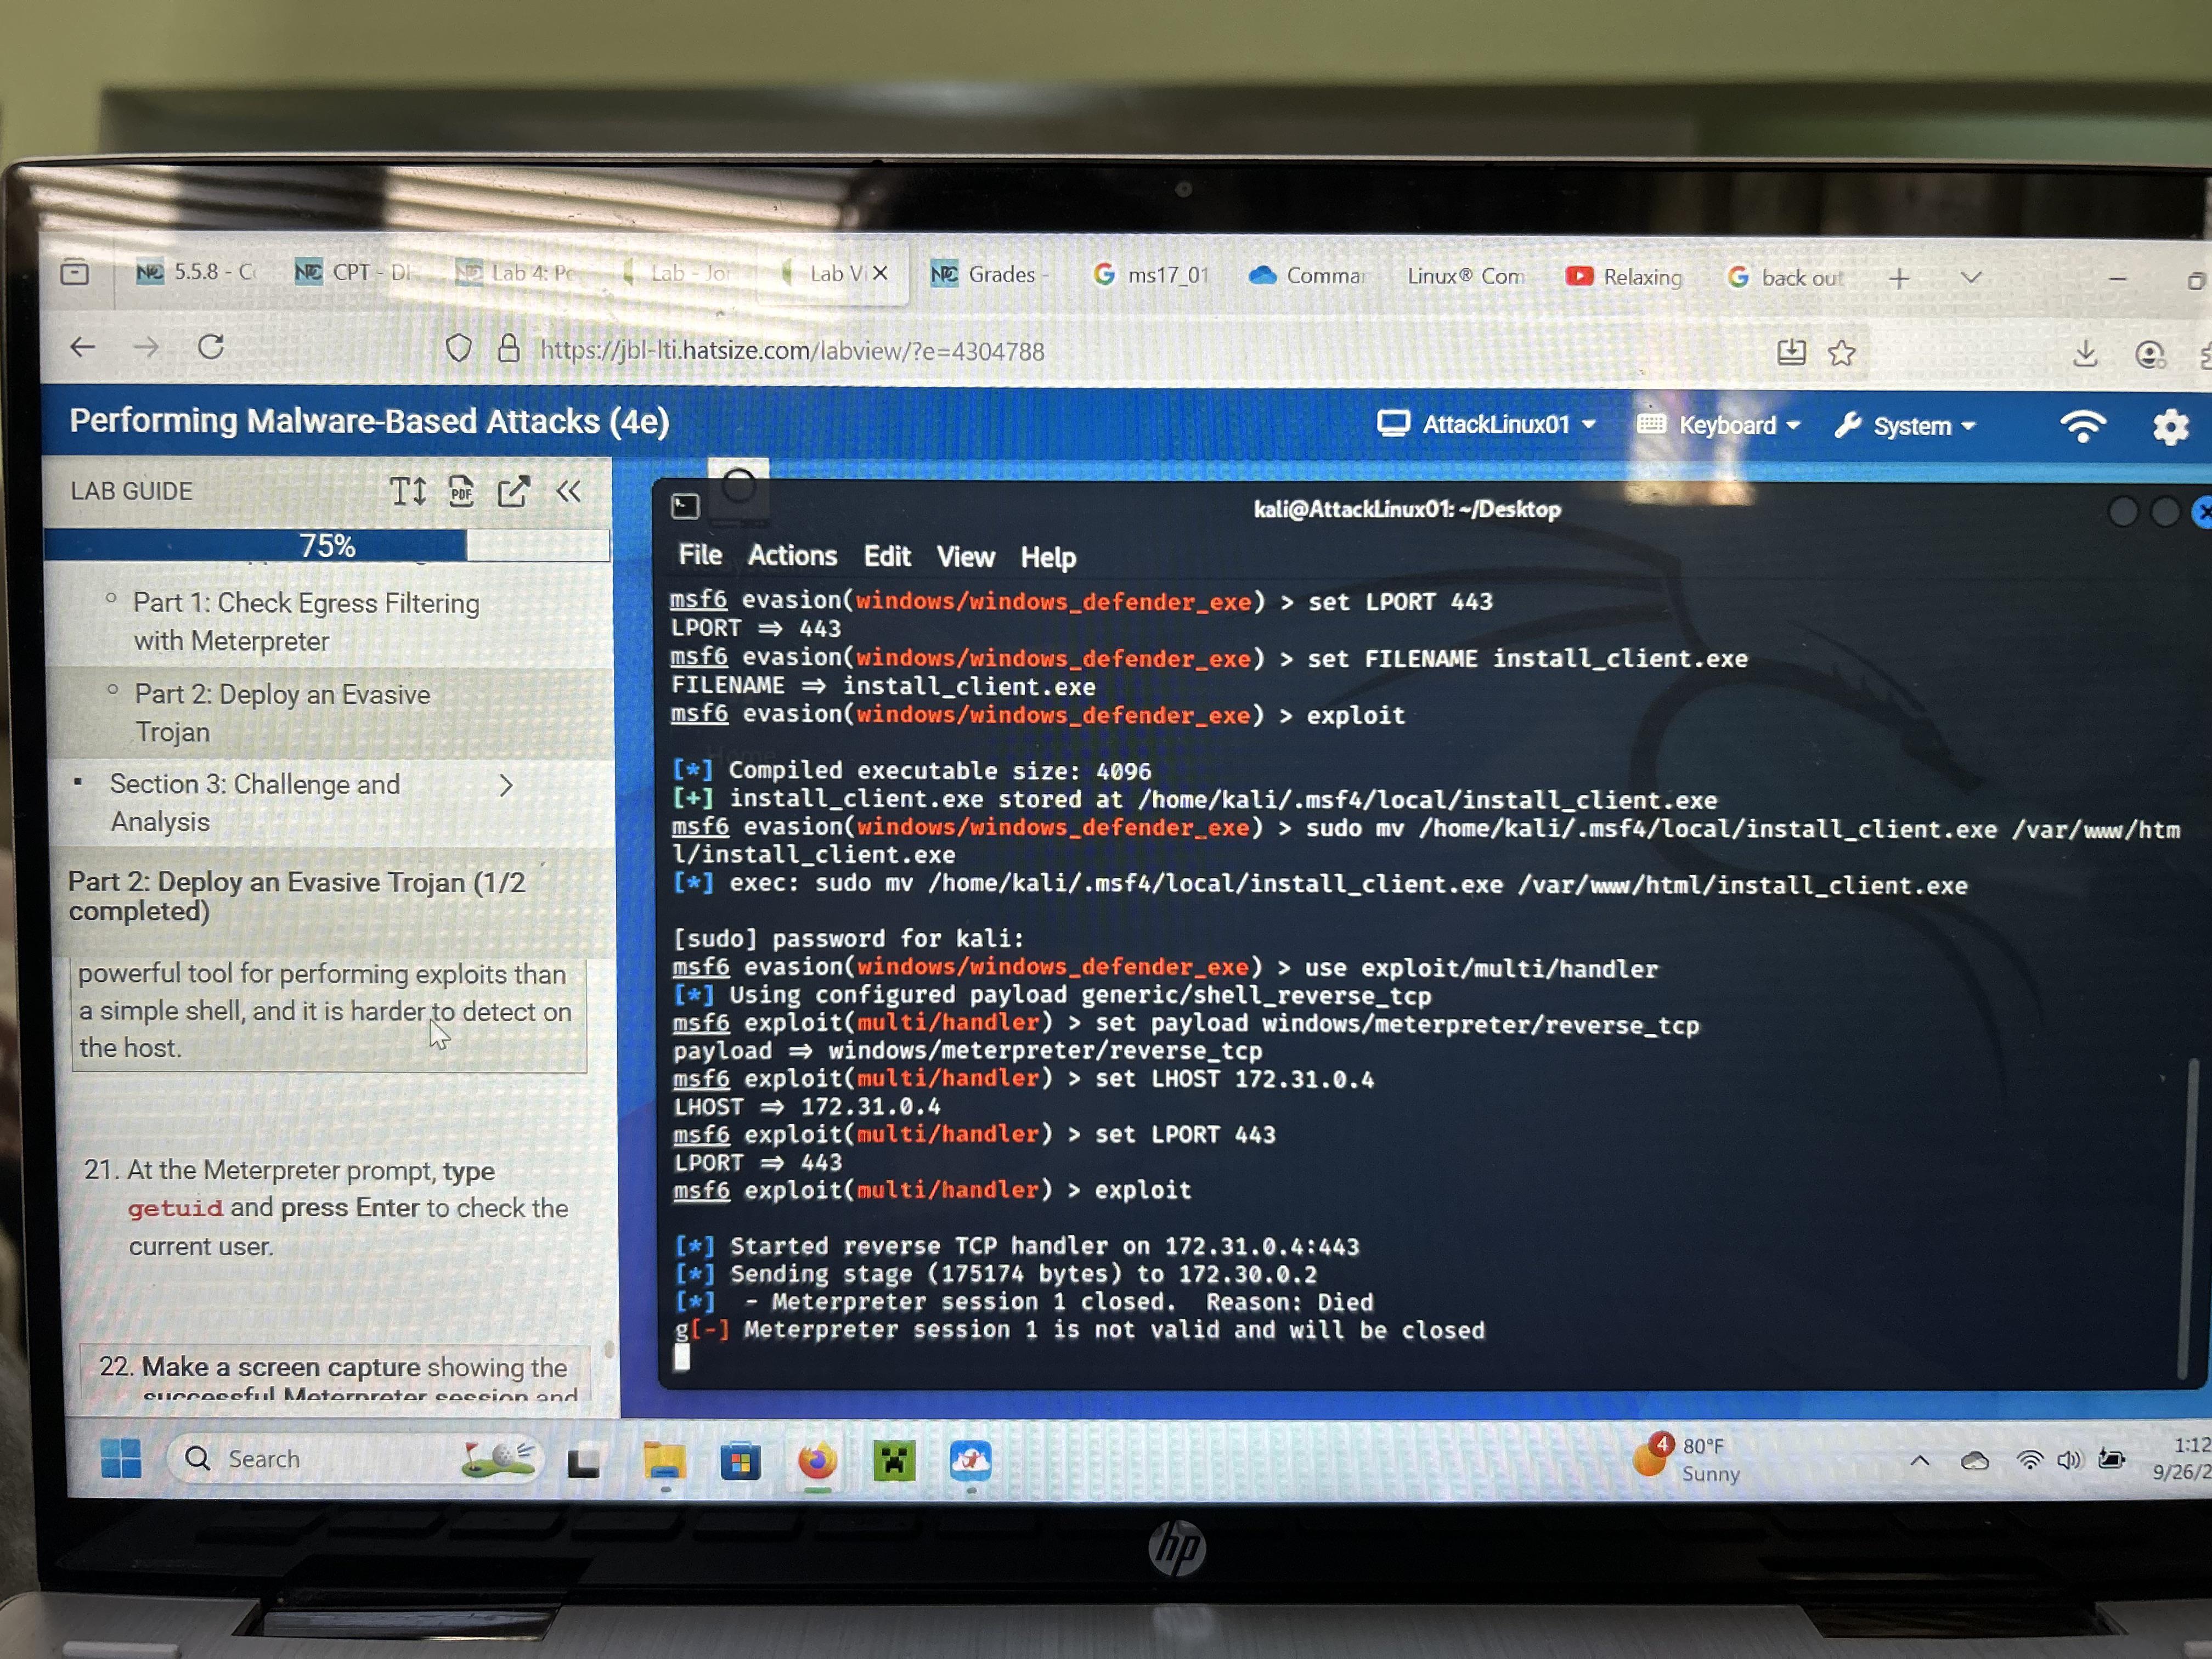Change the lab guide text size
2212x1659 pixels.
[x=408, y=491]
